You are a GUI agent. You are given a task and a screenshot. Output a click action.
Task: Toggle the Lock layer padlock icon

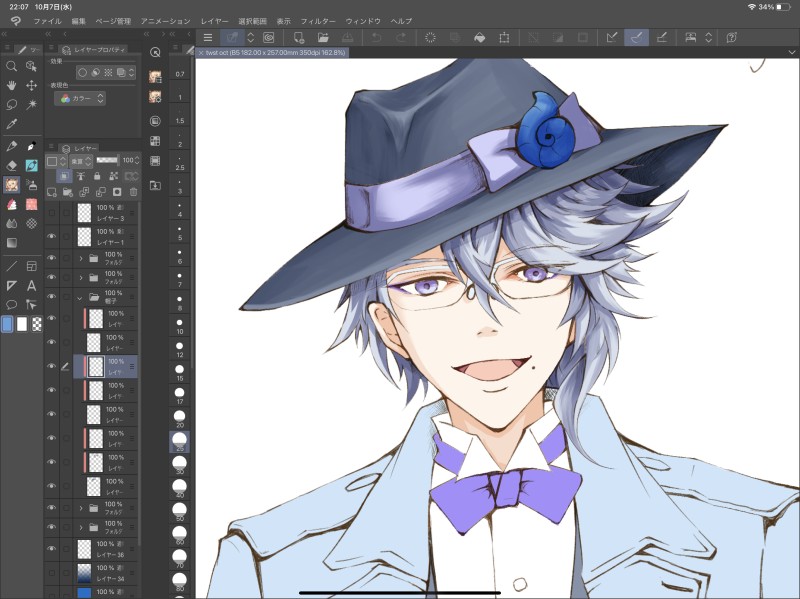(97, 176)
